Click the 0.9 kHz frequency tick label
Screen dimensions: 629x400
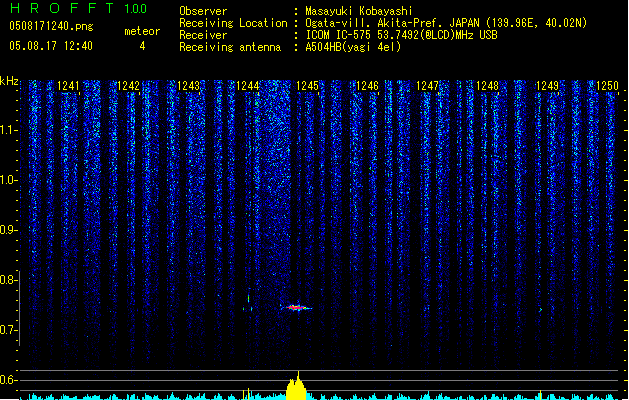(9, 230)
